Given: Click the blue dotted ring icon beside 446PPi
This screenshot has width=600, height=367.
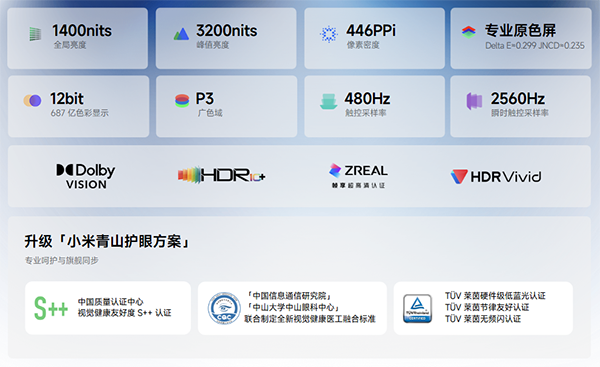Looking at the screenshot, I should tap(328, 34).
